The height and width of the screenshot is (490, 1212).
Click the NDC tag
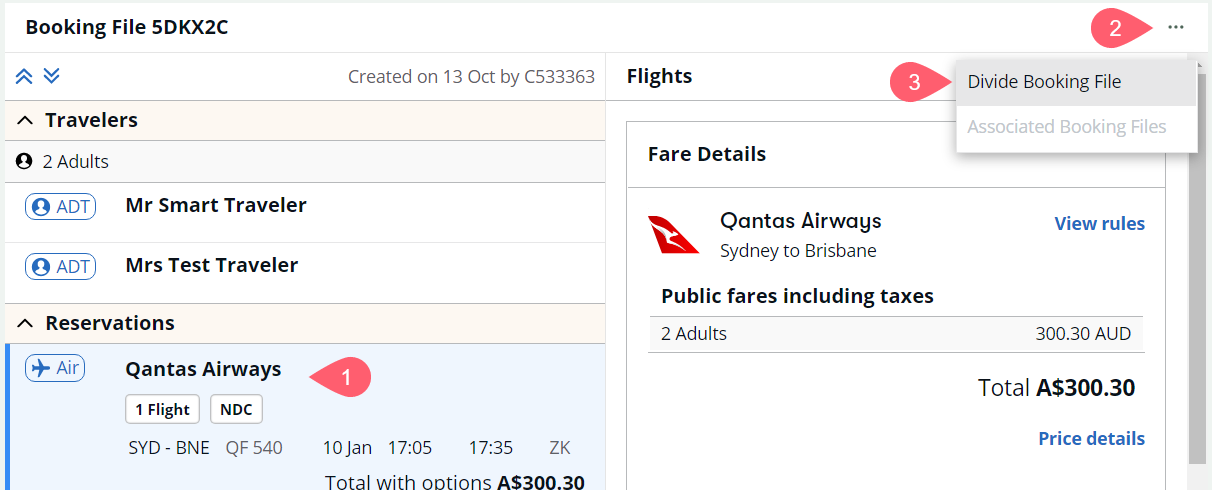(x=236, y=409)
